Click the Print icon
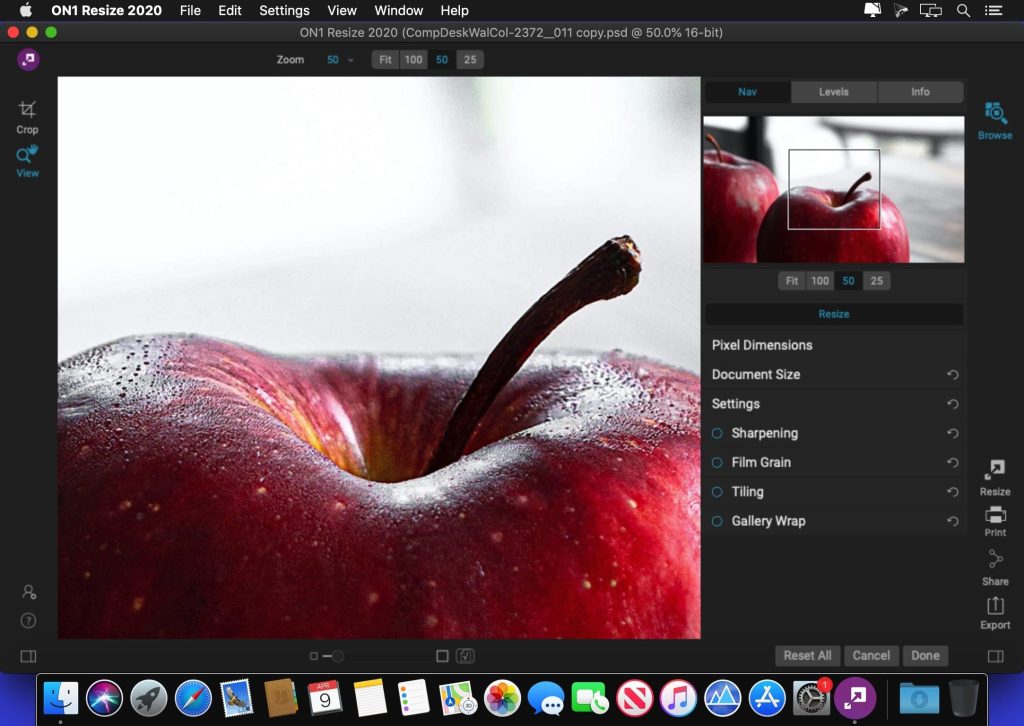The image size is (1024, 726). click(x=994, y=520)
